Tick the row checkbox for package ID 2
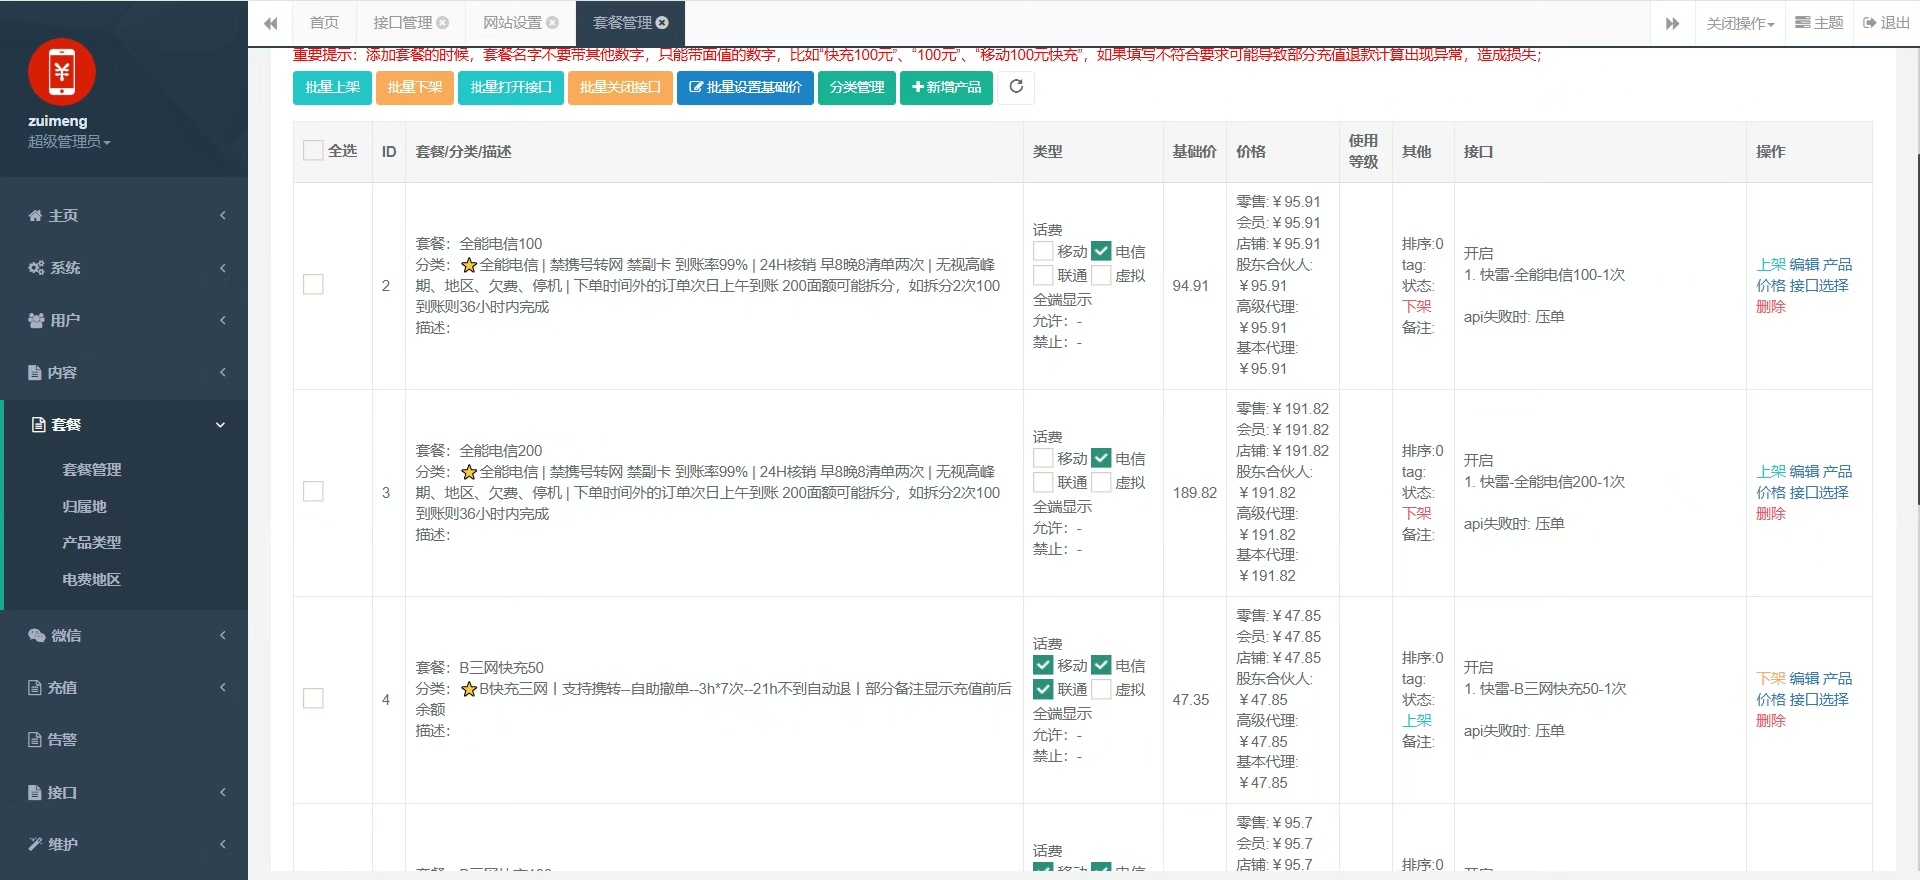Viewport: 1920px width, 880px height. click(313, 285)
